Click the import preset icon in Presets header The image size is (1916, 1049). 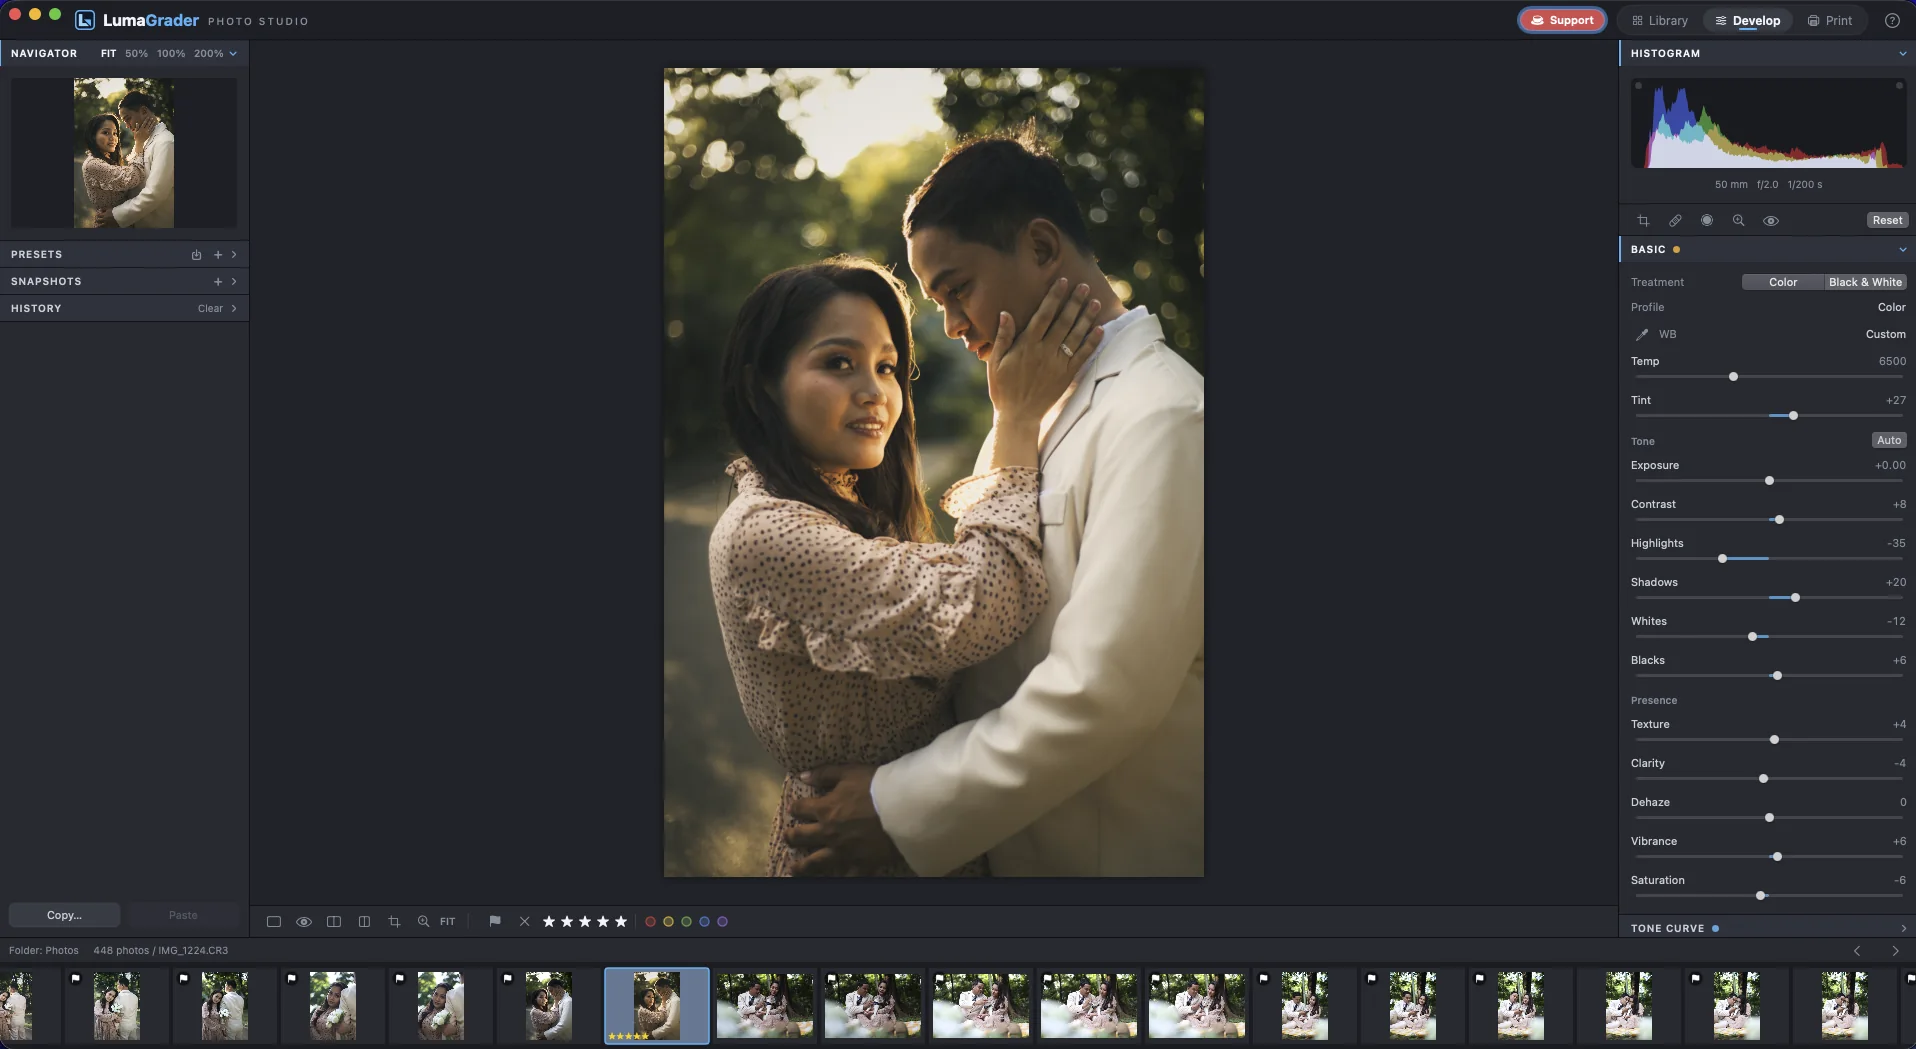click(197, 254)
